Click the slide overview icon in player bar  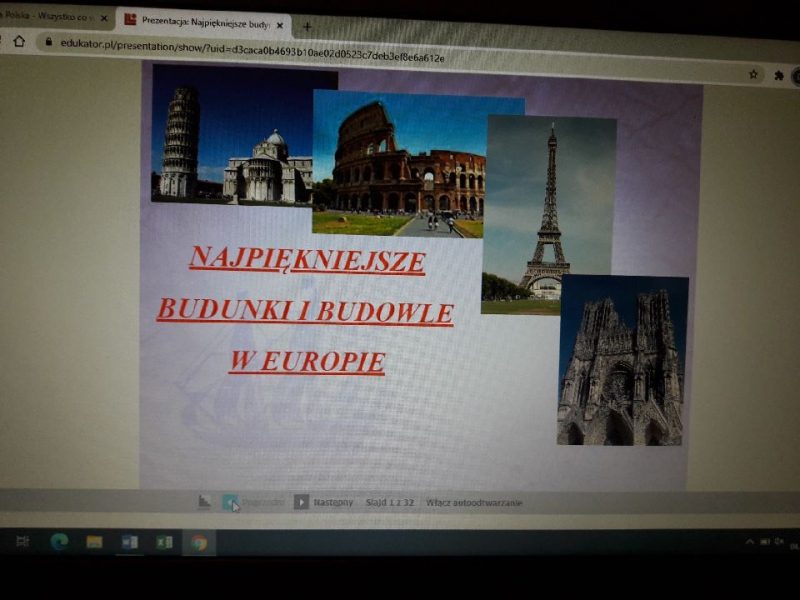click(205, 501)
